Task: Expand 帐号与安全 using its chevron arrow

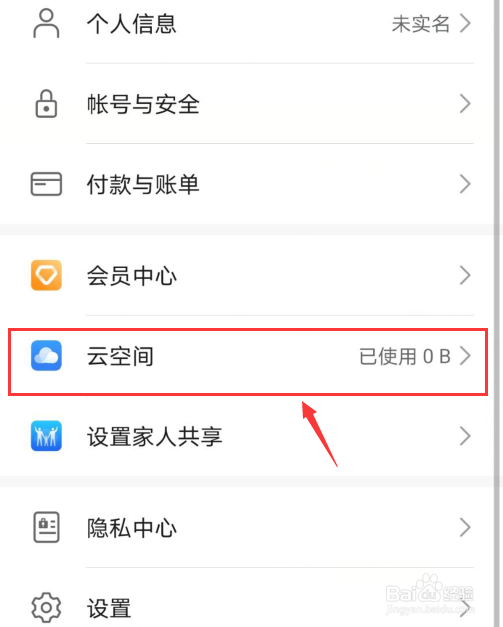Action: 465,104
